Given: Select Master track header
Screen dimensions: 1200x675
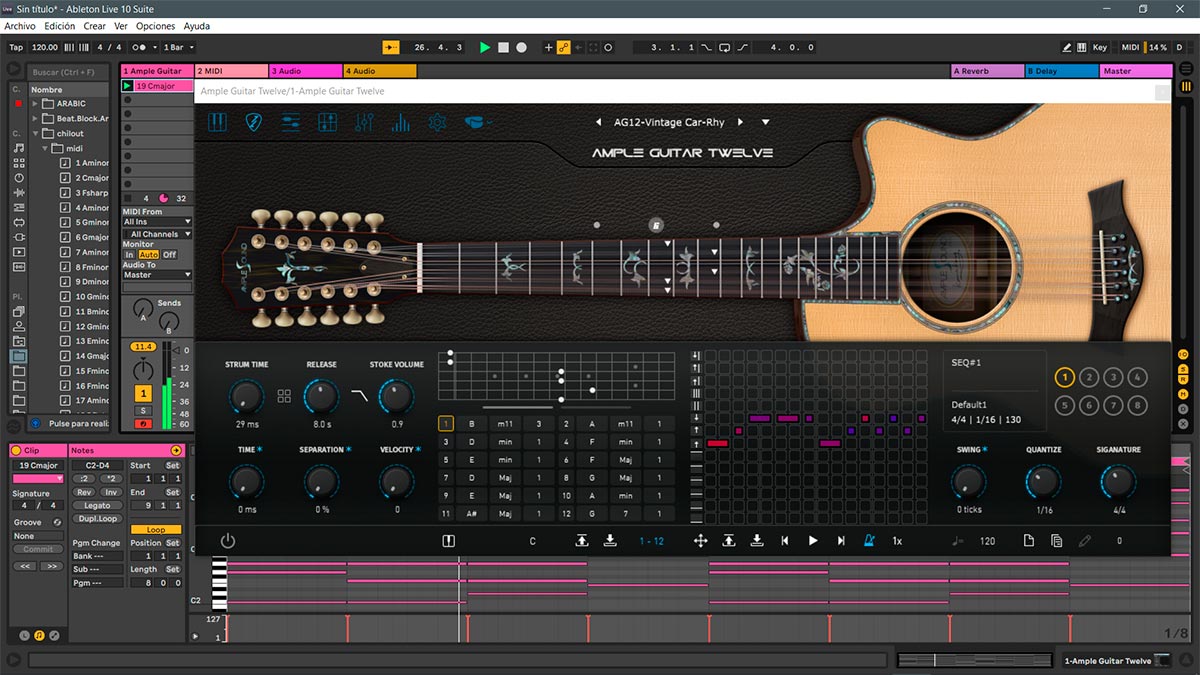Looking at the screenshot, I should [x=1135, y=71].
